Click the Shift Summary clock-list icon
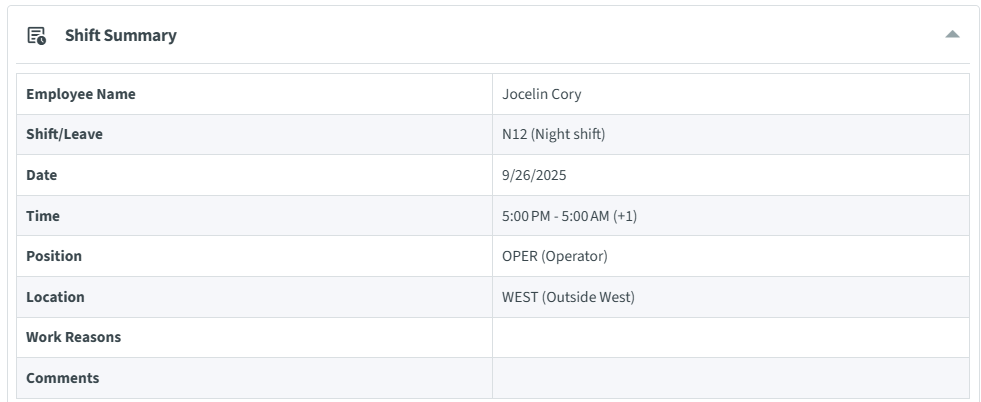981x402 pixels. (x=36, y=36)
